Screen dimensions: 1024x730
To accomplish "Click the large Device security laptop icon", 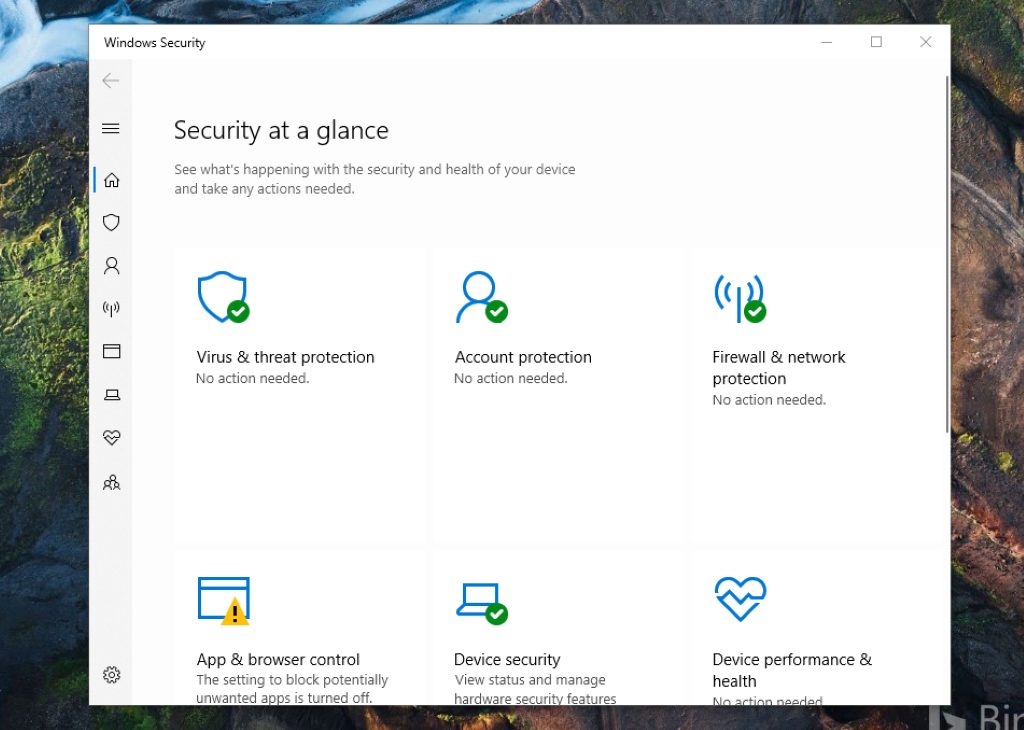I will tap(481, 604).
